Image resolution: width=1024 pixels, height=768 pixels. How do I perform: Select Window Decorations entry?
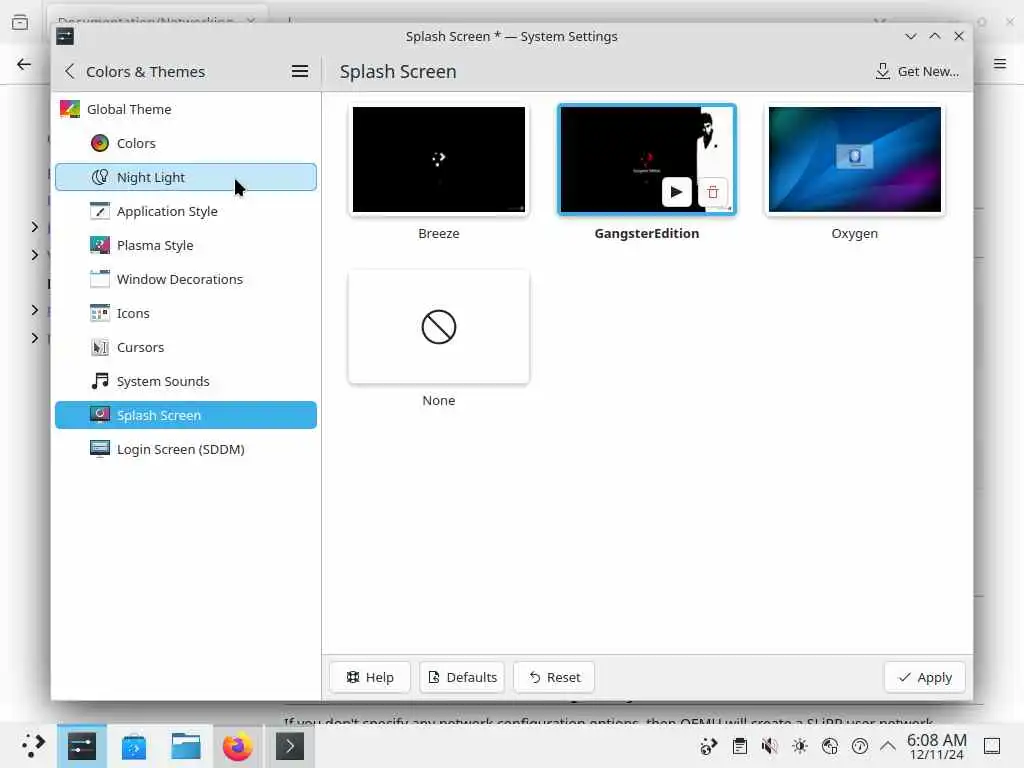point(185,279)
